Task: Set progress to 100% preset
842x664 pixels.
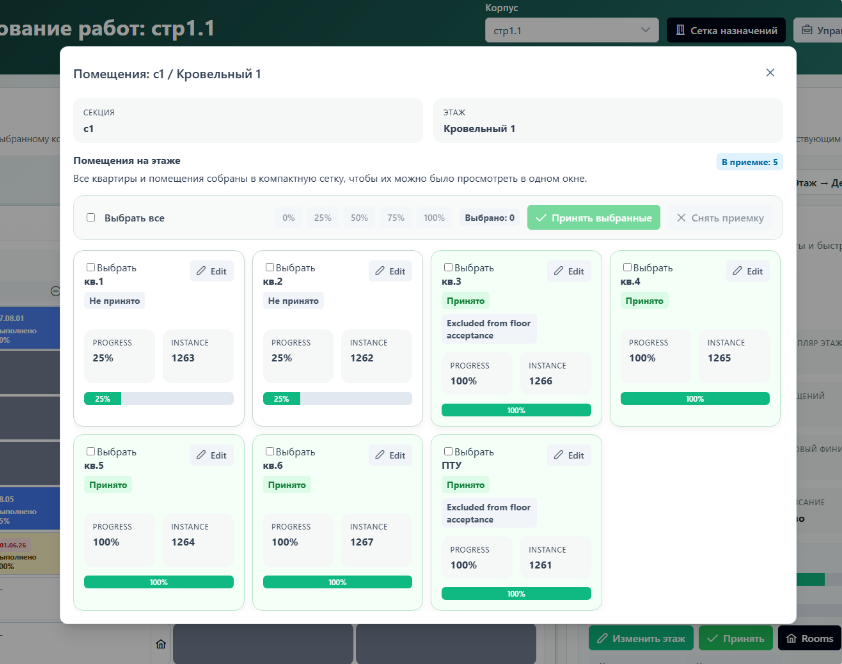Action: (x=434, y=217)
